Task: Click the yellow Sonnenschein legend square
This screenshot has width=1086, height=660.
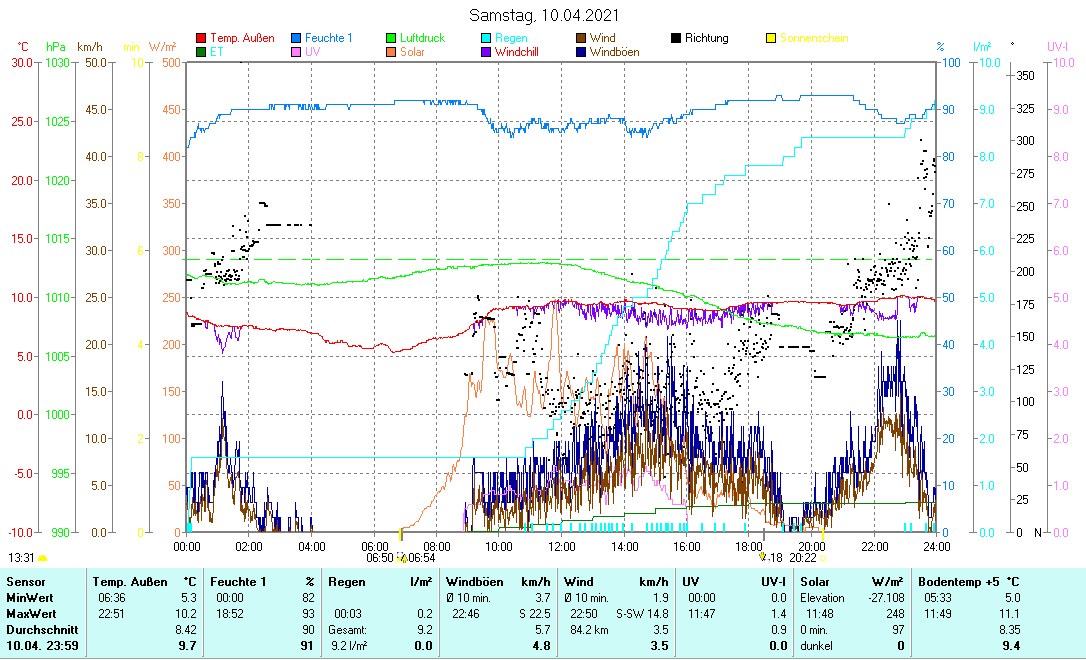Action: point(771,39)
